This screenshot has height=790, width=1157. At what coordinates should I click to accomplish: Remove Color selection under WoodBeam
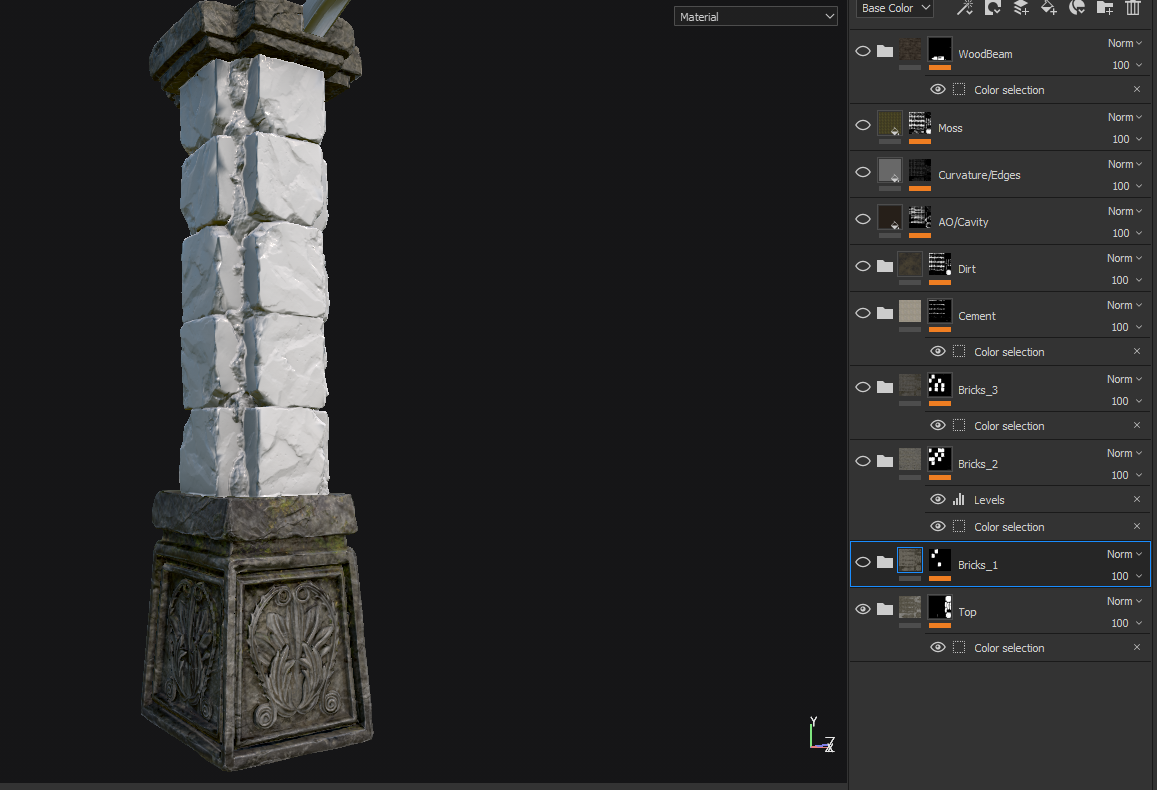tap(1137, 90)
